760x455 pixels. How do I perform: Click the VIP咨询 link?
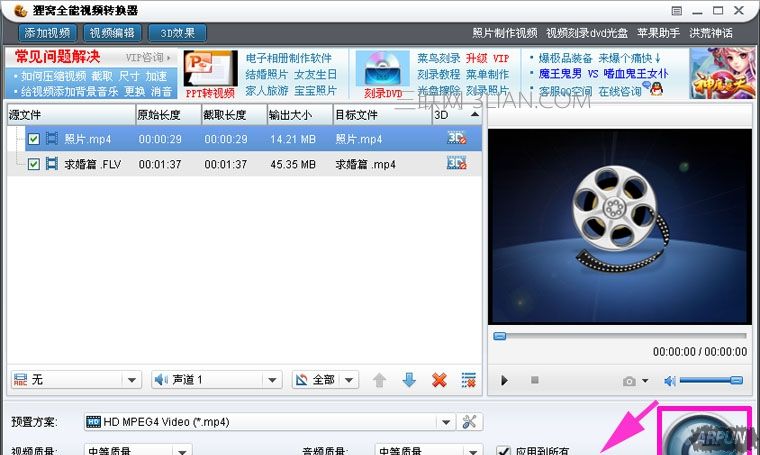(148, 58)
